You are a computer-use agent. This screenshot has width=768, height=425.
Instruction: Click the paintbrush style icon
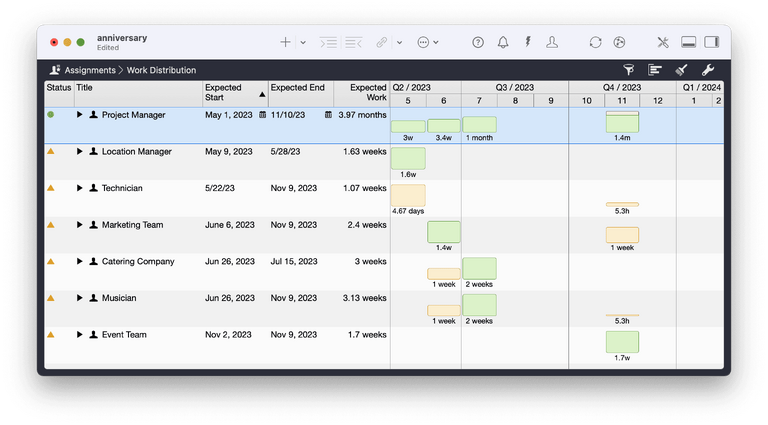(682, 70)
